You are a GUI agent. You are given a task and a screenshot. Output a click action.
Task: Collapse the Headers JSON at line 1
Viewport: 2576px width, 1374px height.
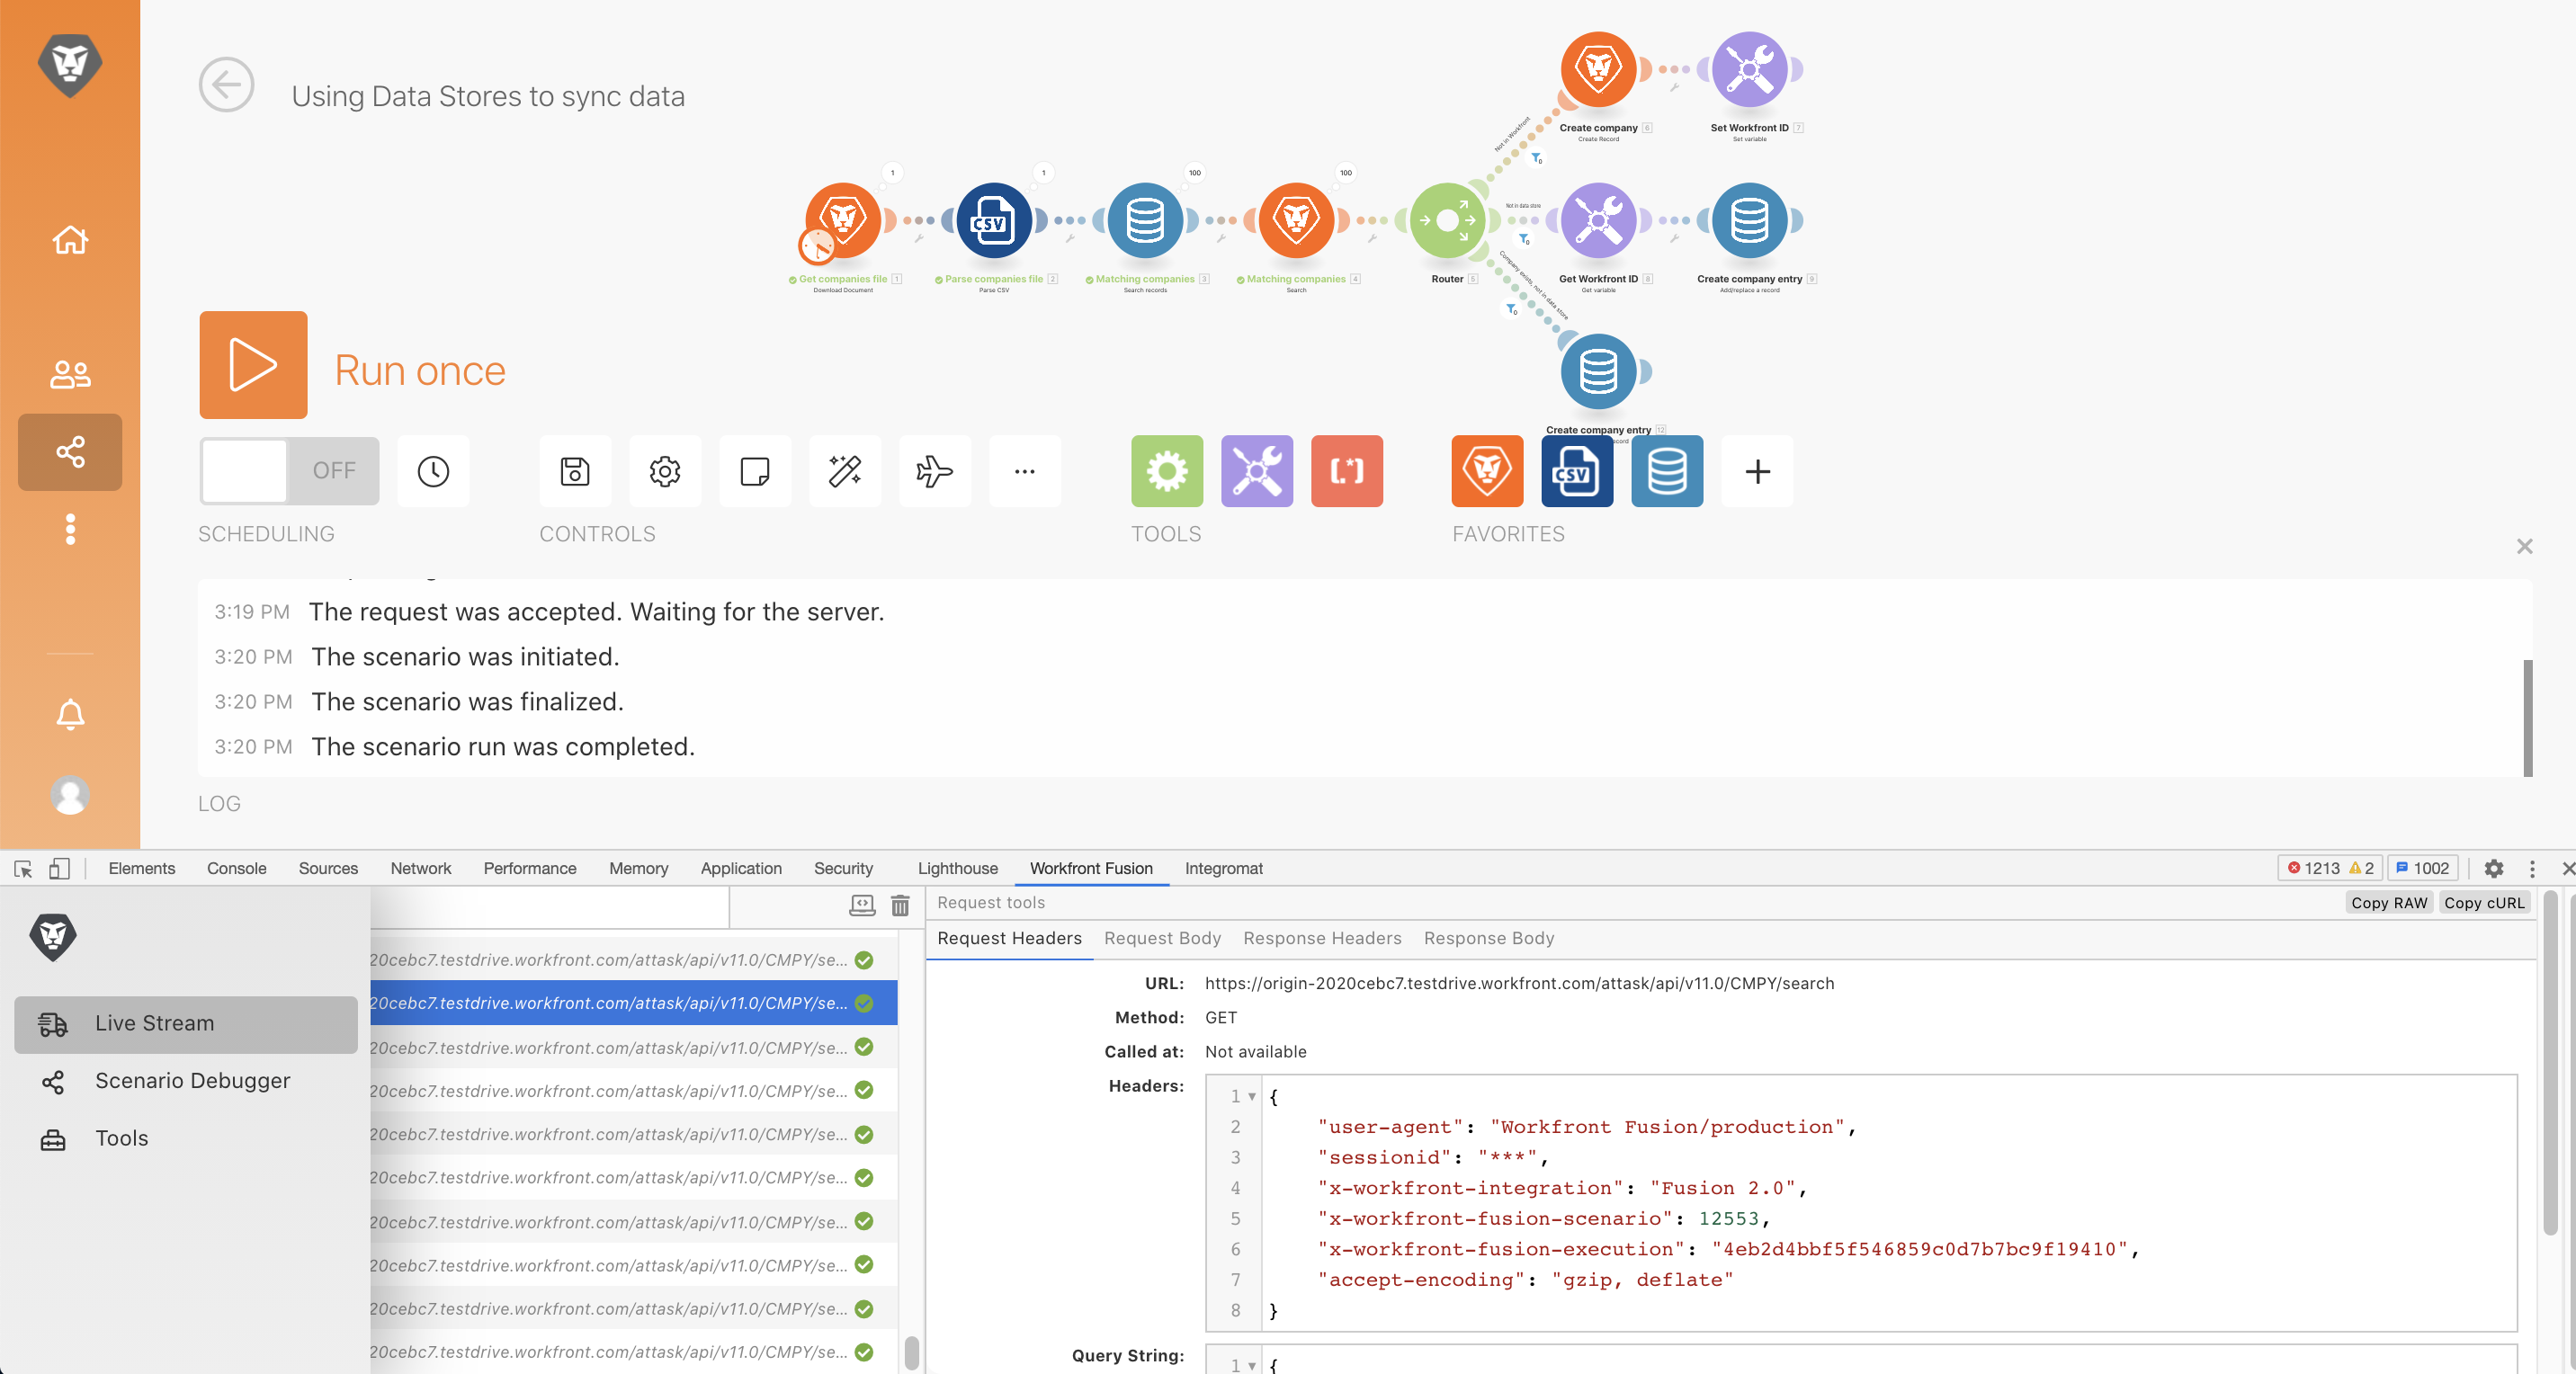1251,1096
